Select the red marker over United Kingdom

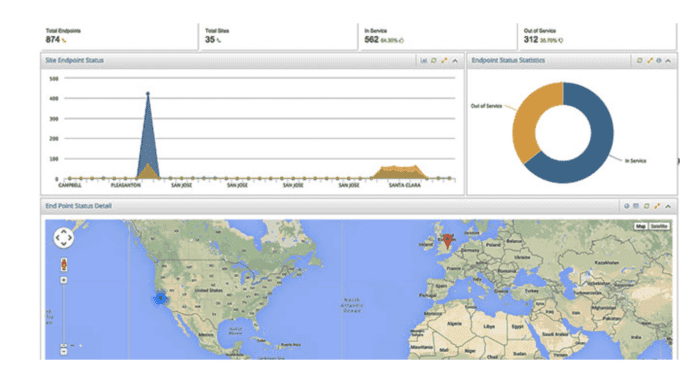447,240
